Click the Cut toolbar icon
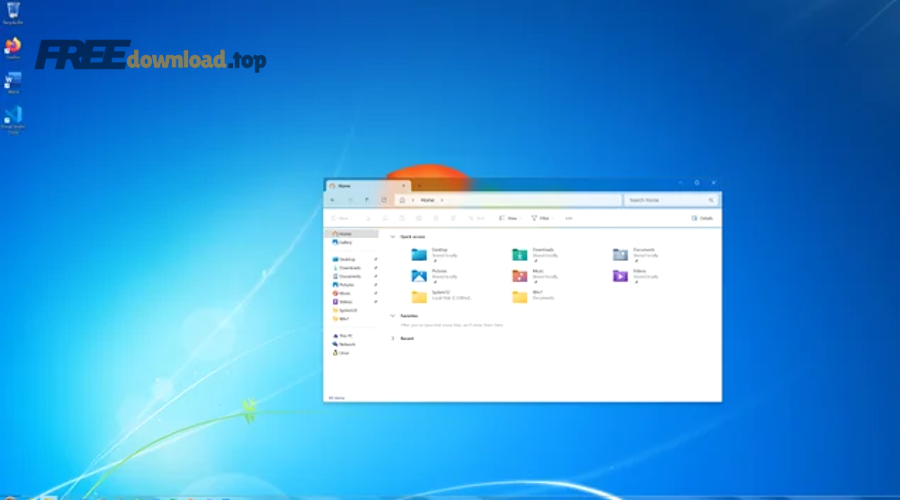Image resolution: width=900 pixels, height=500 pixels. pos(368,219)
